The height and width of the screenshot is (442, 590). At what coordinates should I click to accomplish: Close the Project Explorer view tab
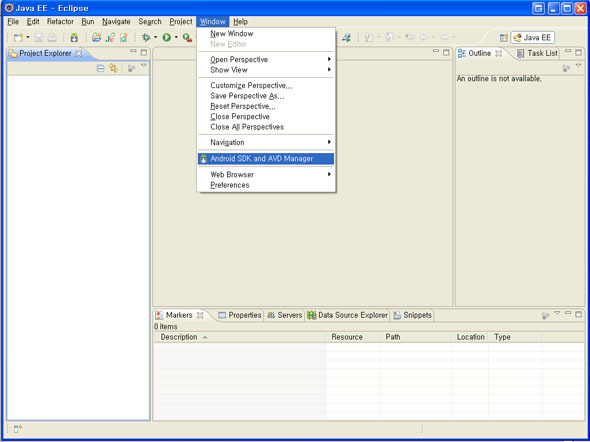79,53
